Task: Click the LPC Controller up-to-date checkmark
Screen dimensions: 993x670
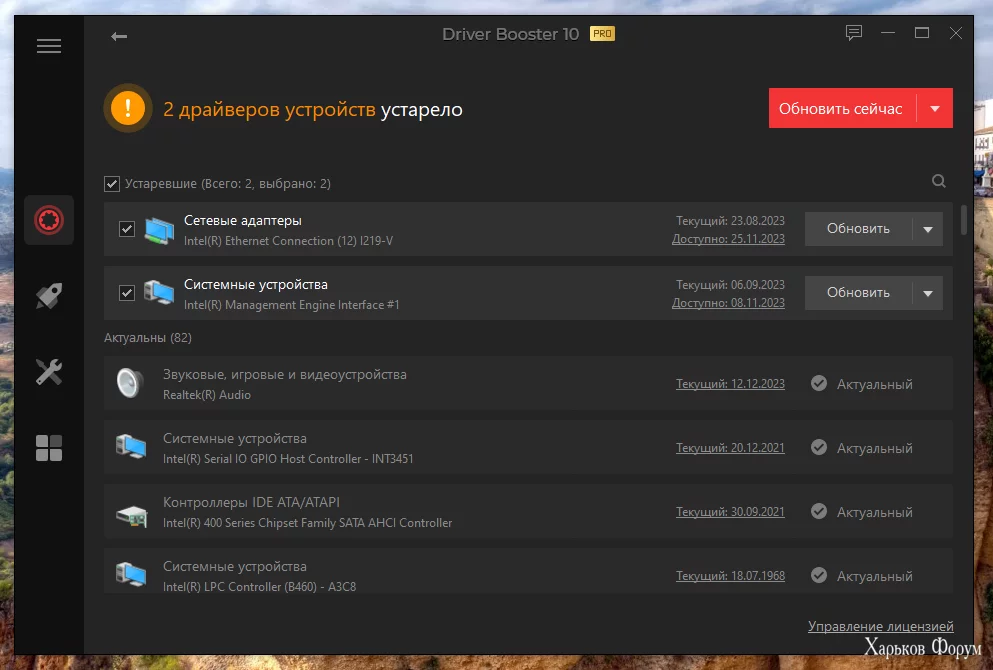Action: click(819, 576)
